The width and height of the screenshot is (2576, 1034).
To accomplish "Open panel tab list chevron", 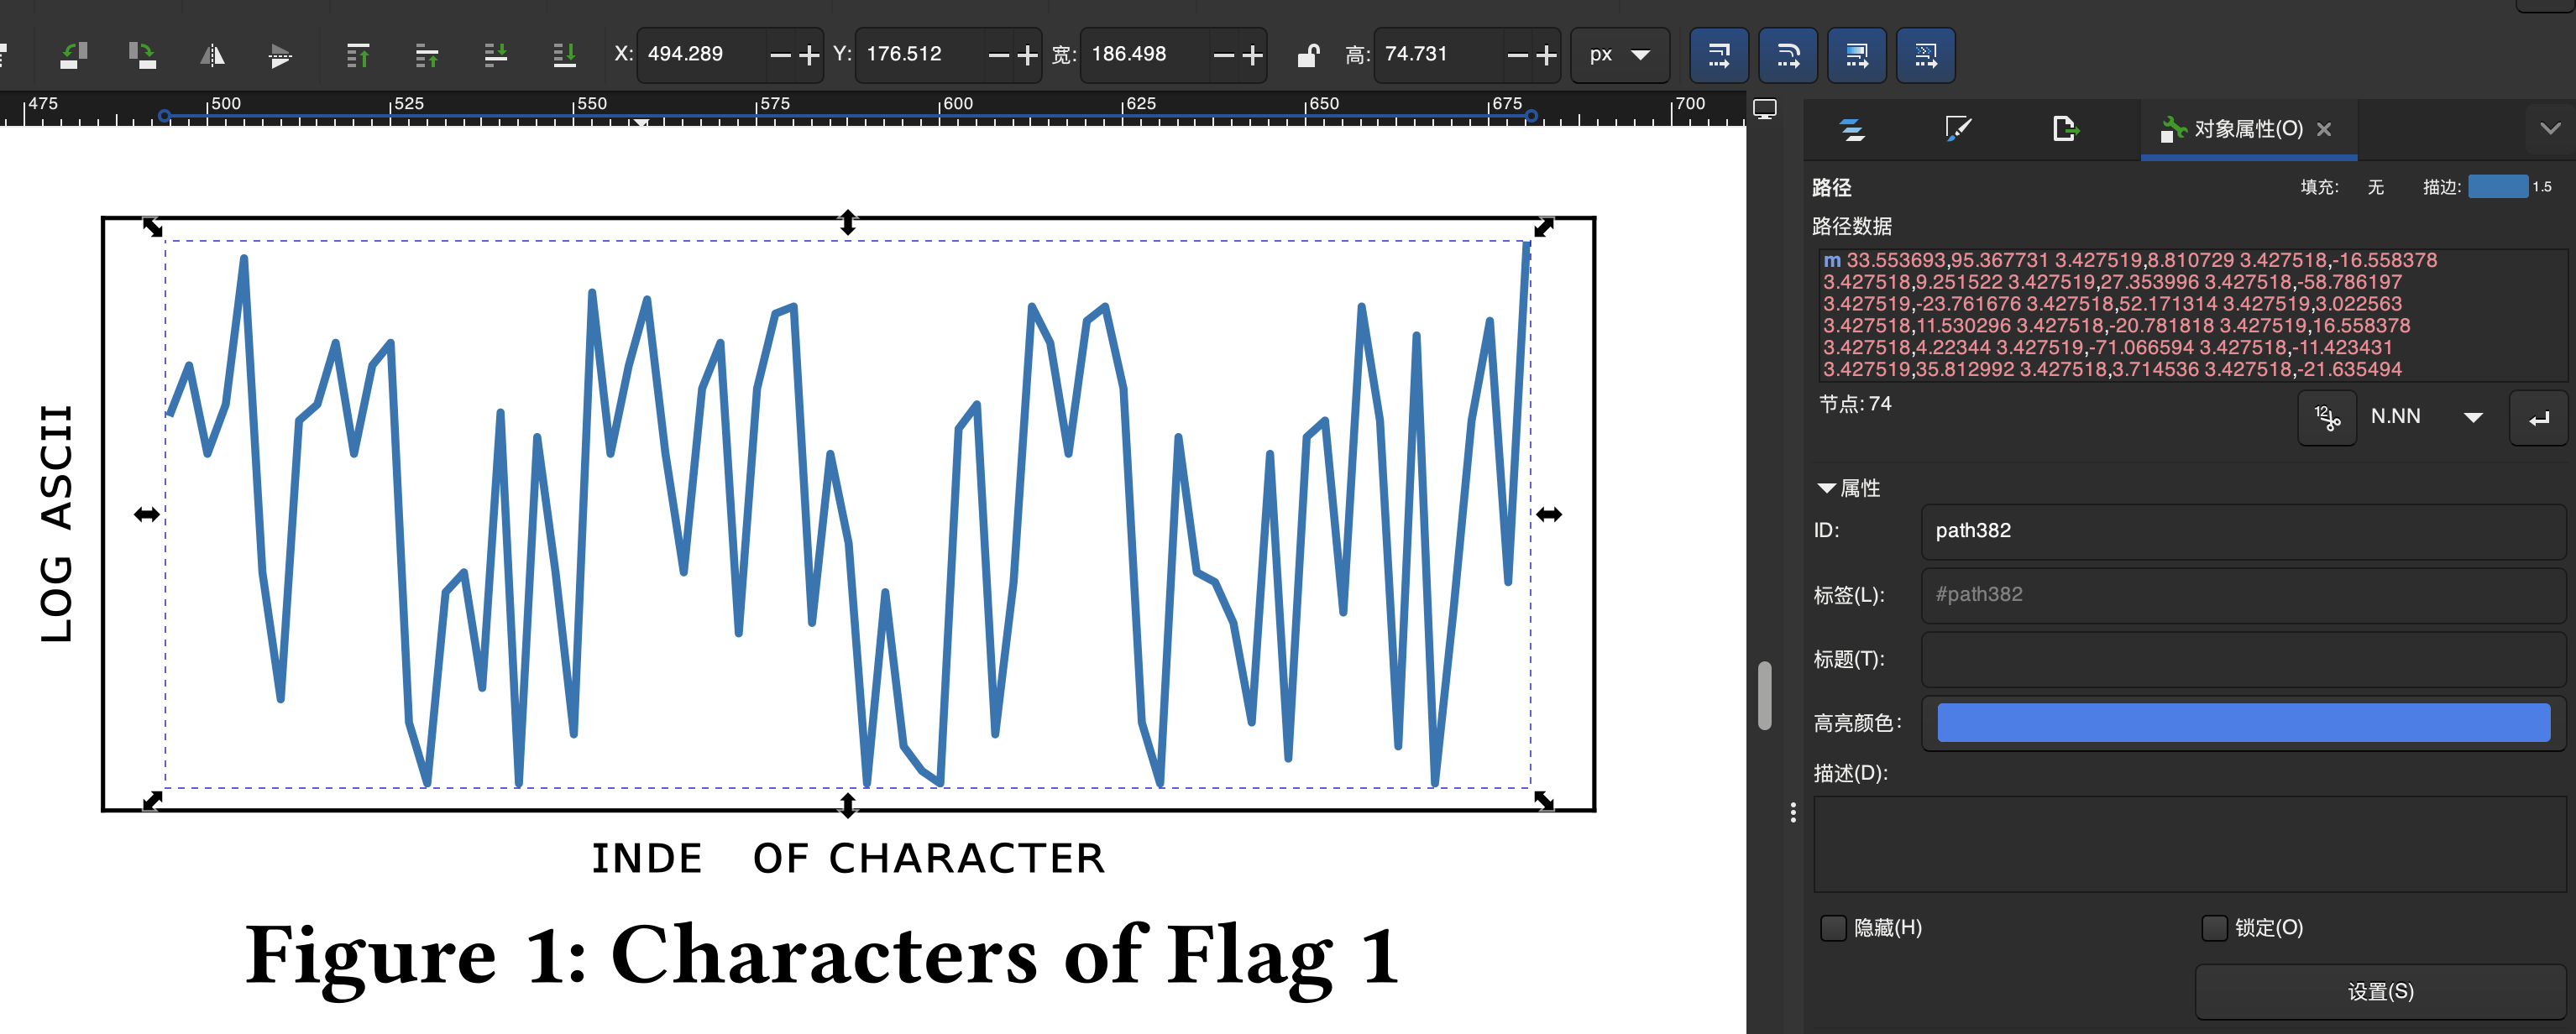I will point(2550,129).
